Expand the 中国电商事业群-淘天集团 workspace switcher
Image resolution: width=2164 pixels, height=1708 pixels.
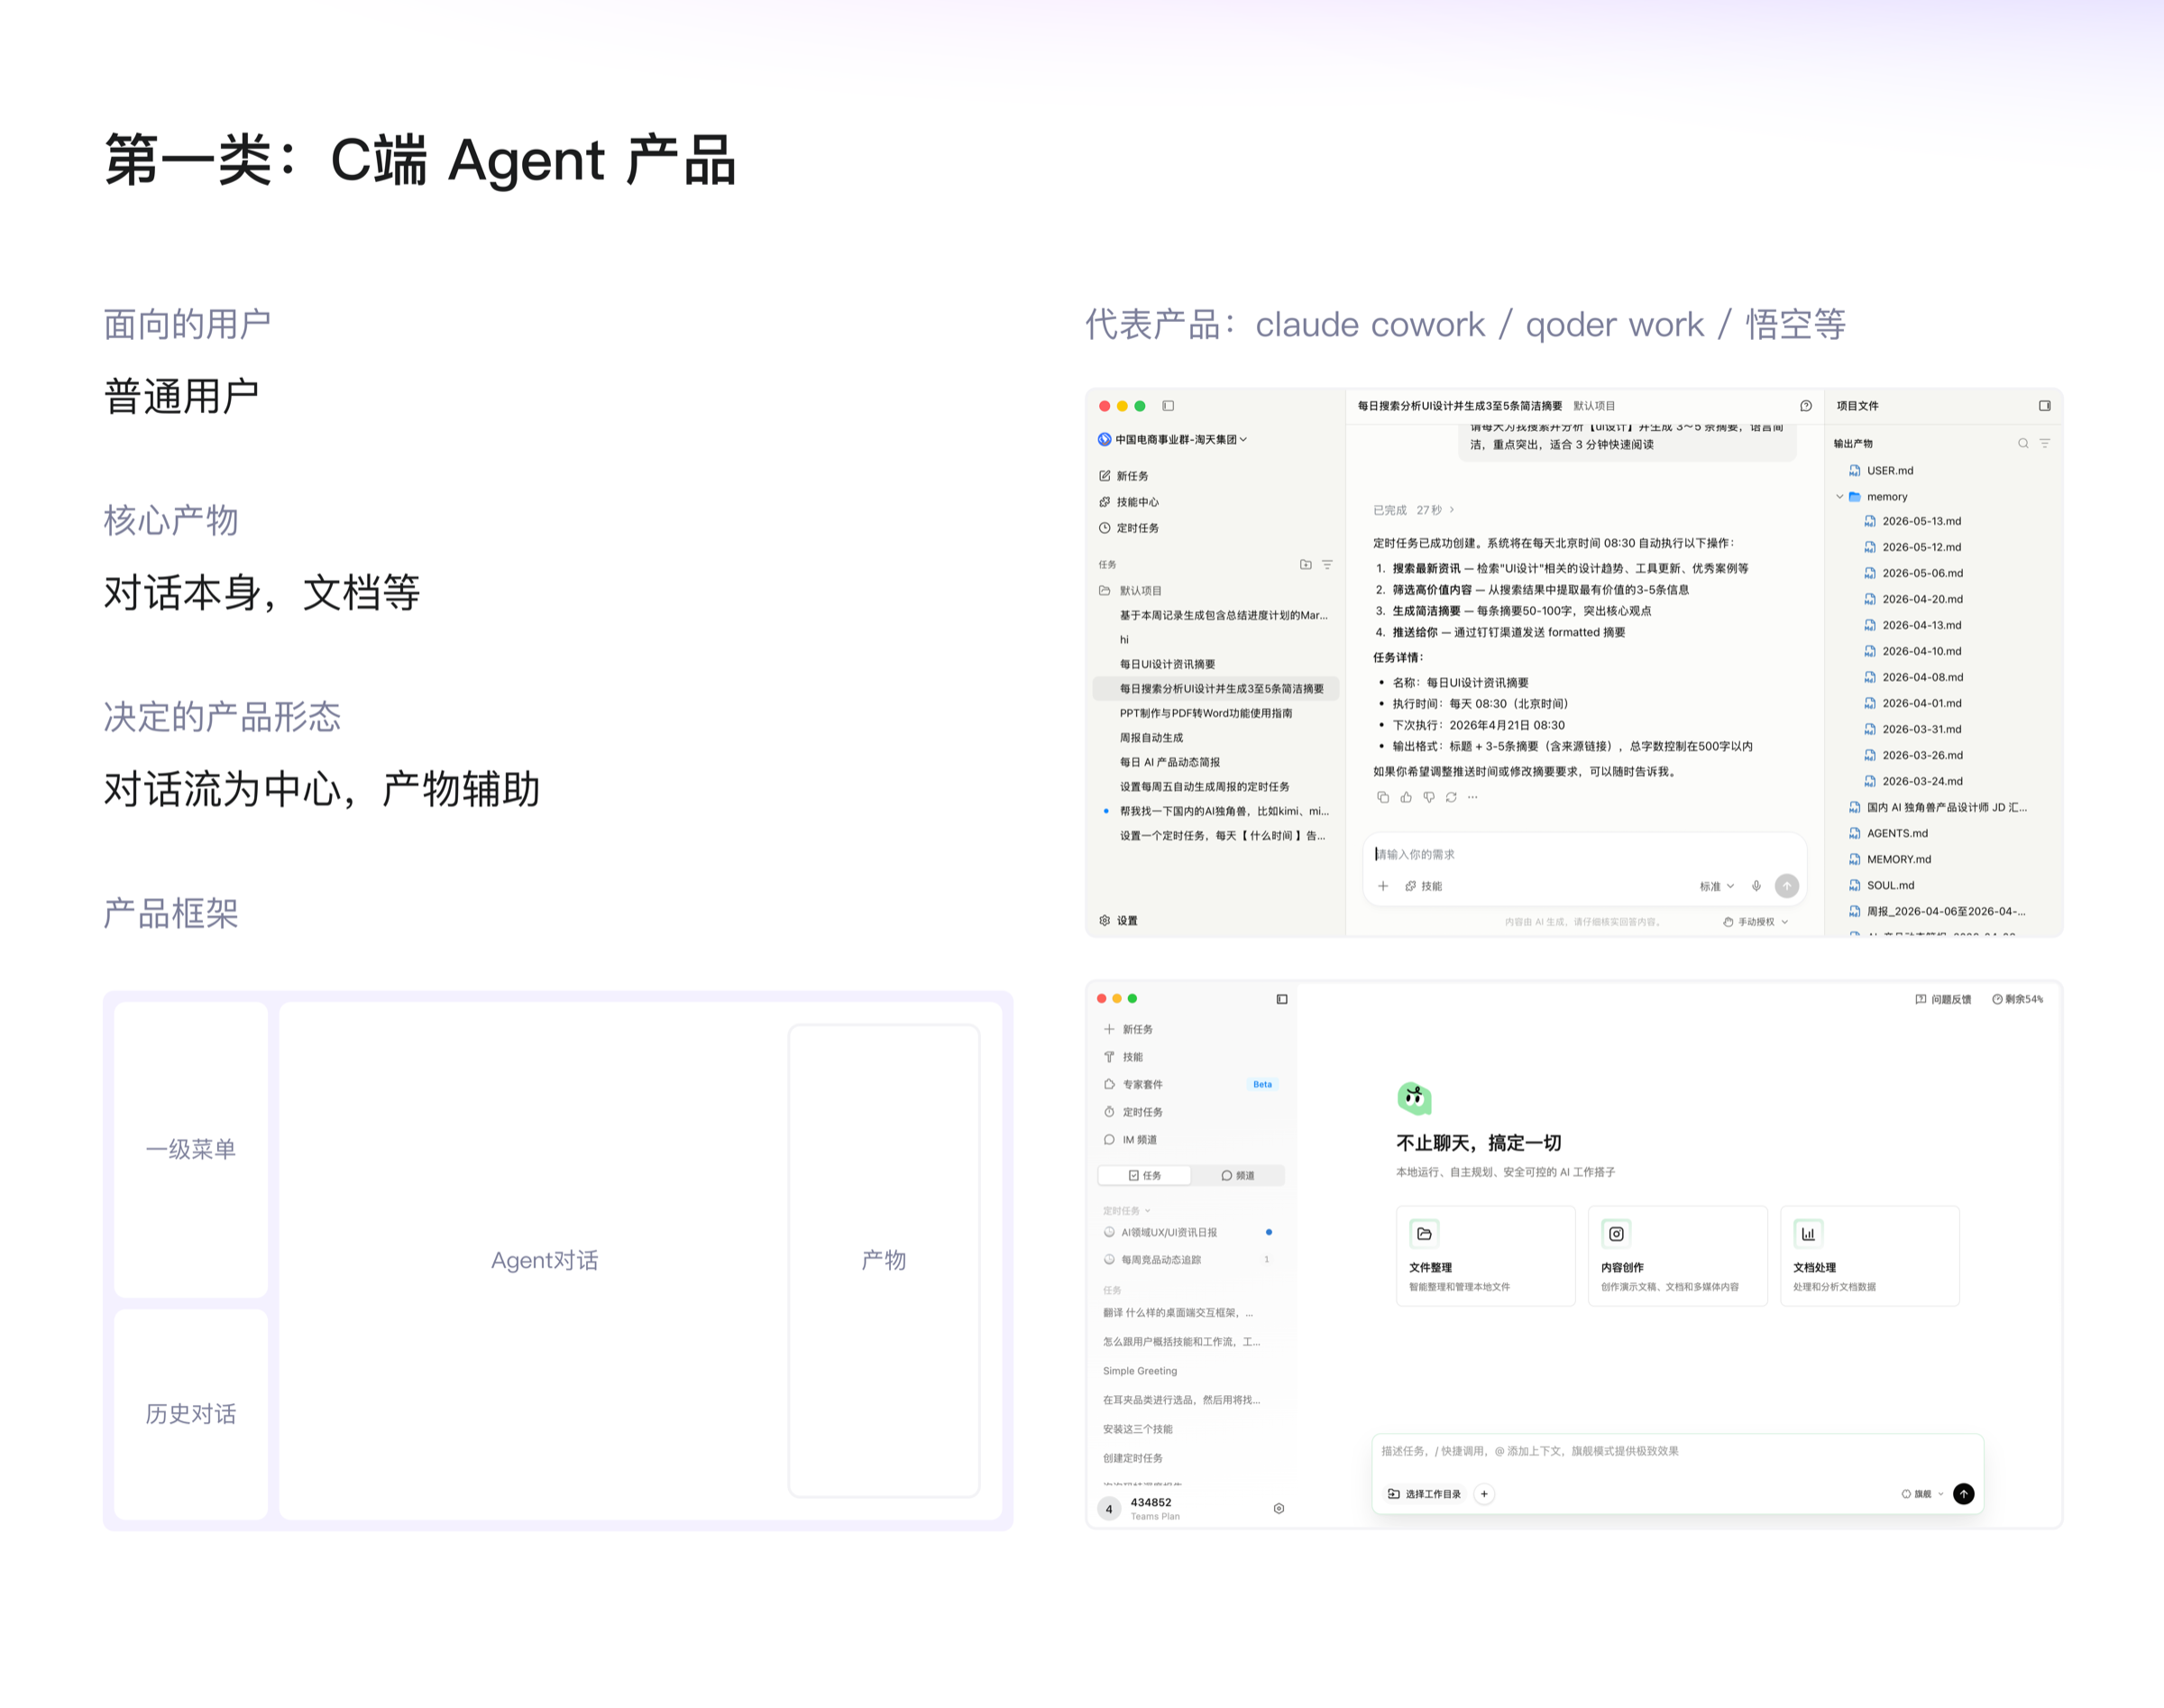click(1173, 439)
